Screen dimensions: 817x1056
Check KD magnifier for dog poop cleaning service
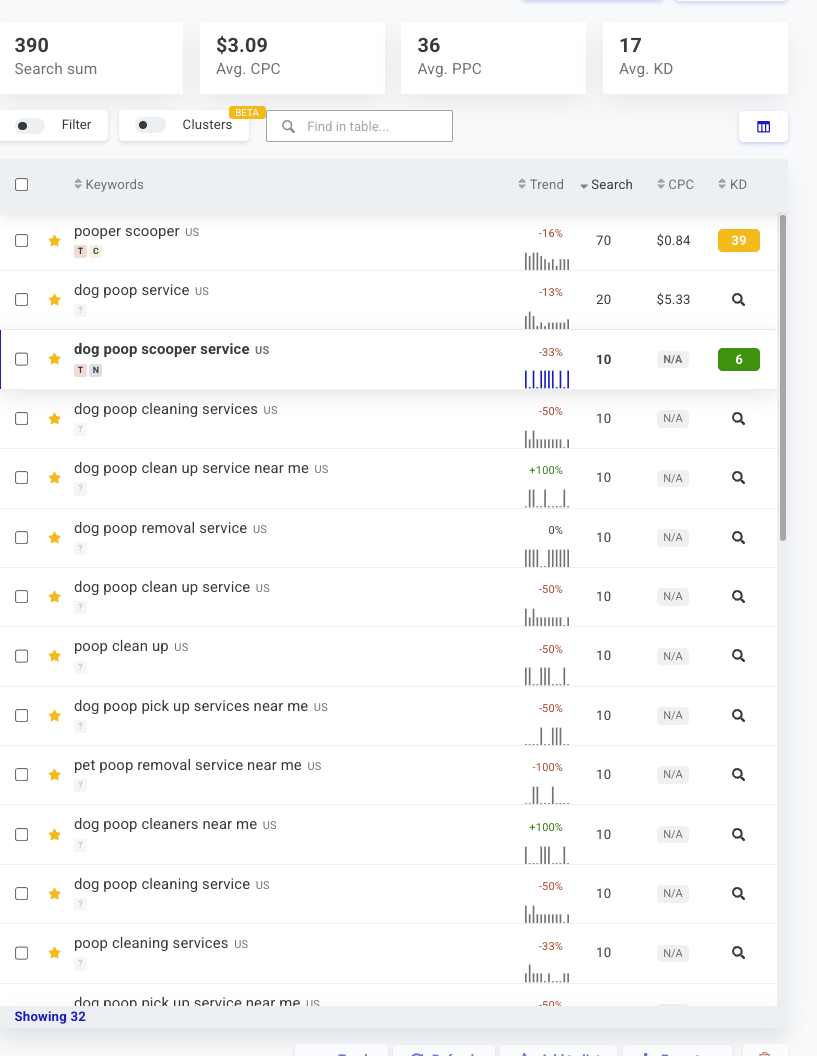[x=738, y=894]
